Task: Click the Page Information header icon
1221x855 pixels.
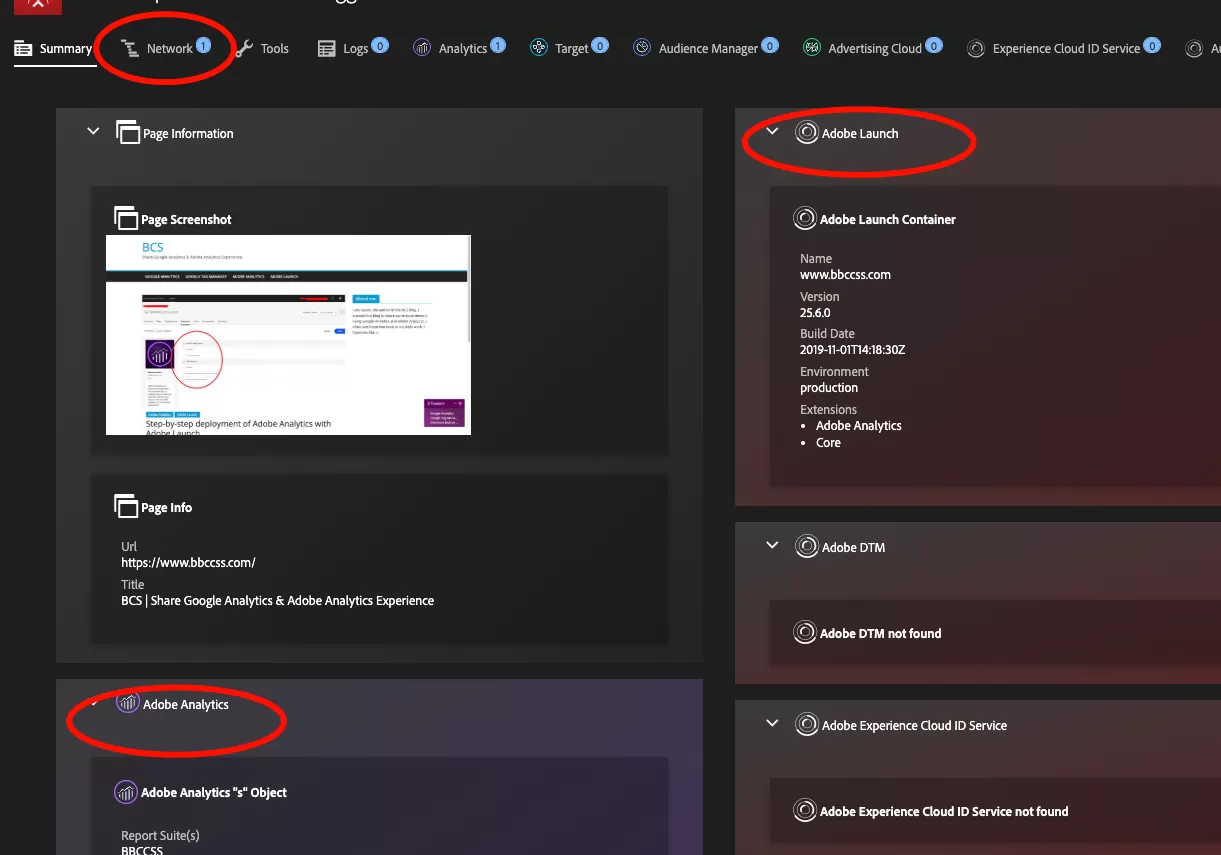Action: [x=127, y=132]
